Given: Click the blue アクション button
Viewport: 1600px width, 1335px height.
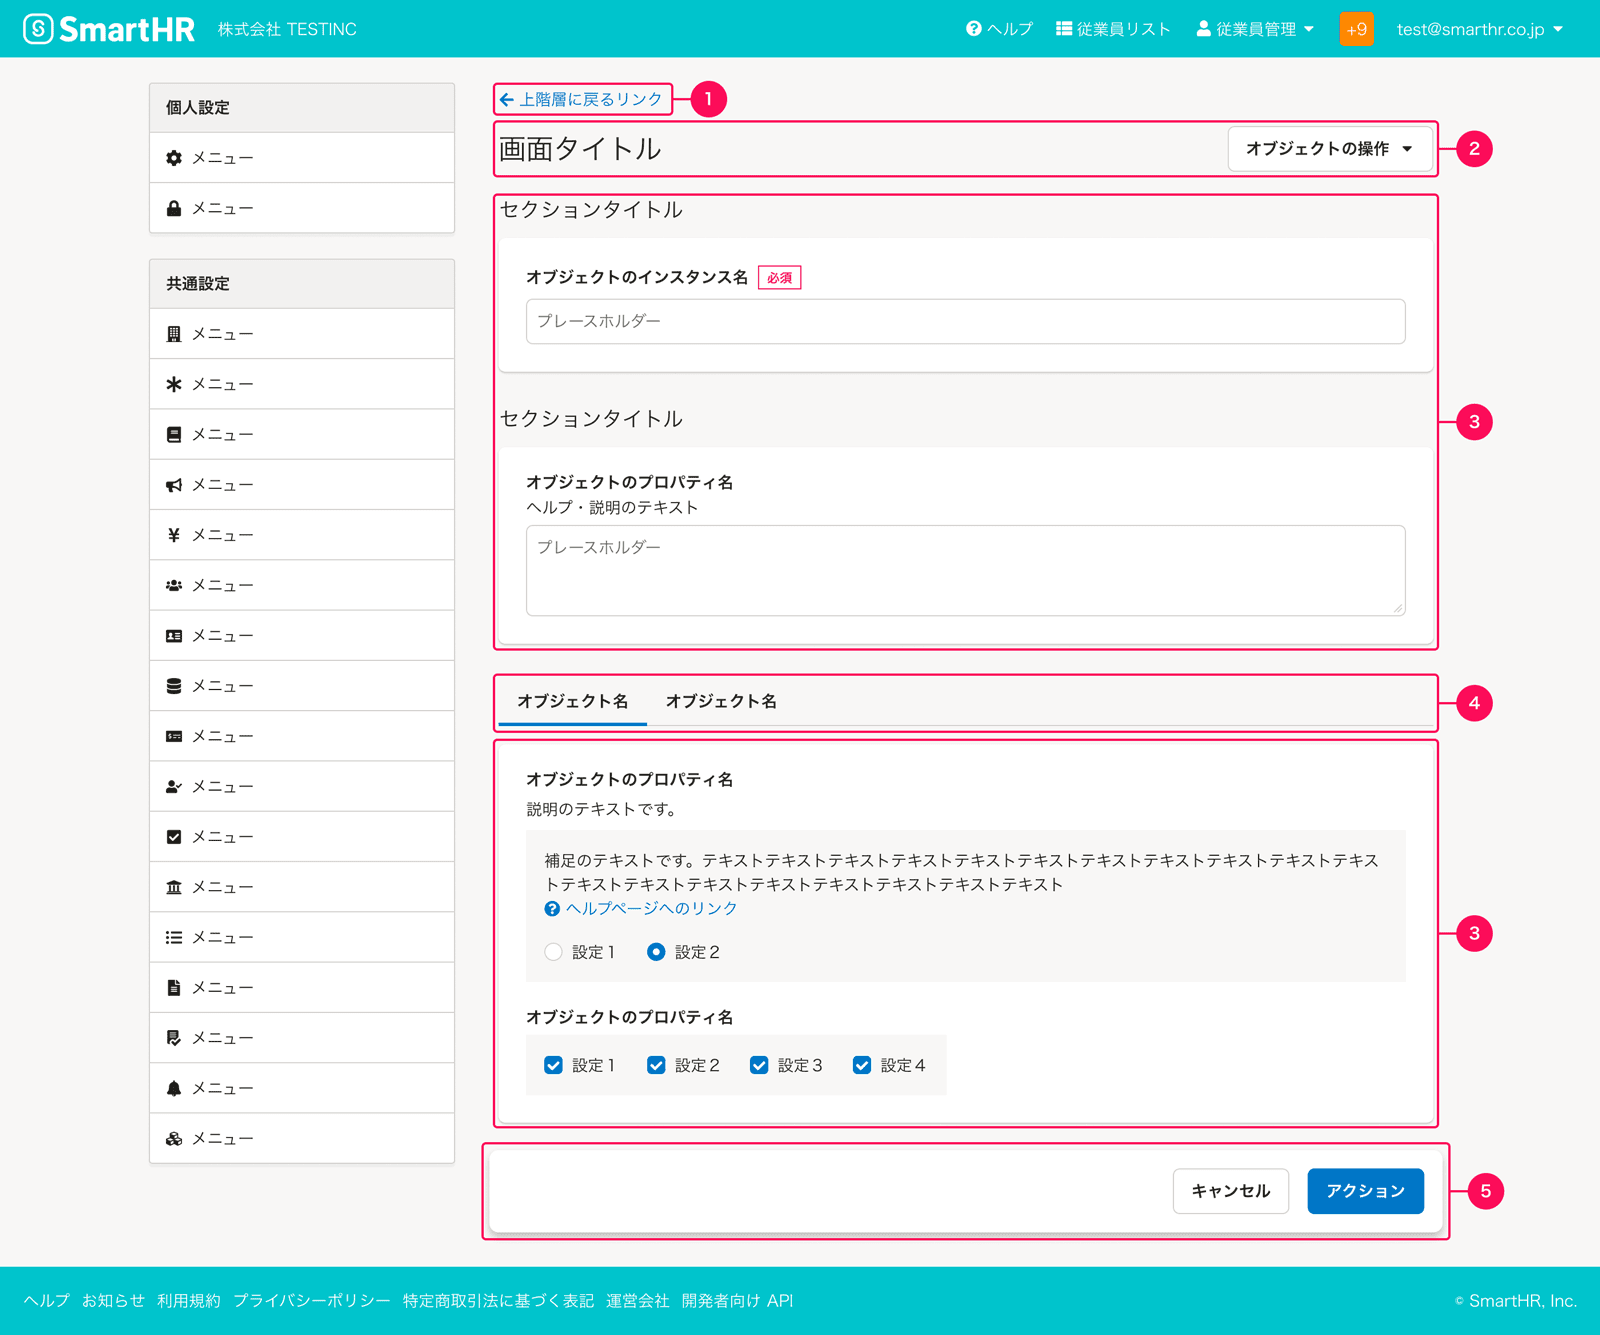Looking at the screenshot, I should 1365,1191.
